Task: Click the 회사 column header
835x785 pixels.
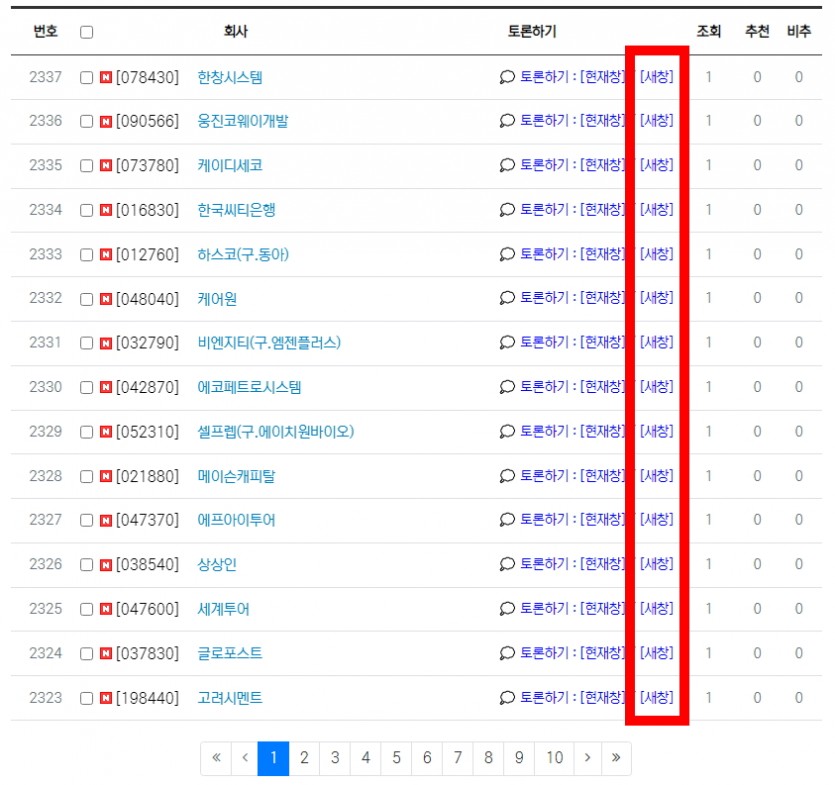Action: 235,31
